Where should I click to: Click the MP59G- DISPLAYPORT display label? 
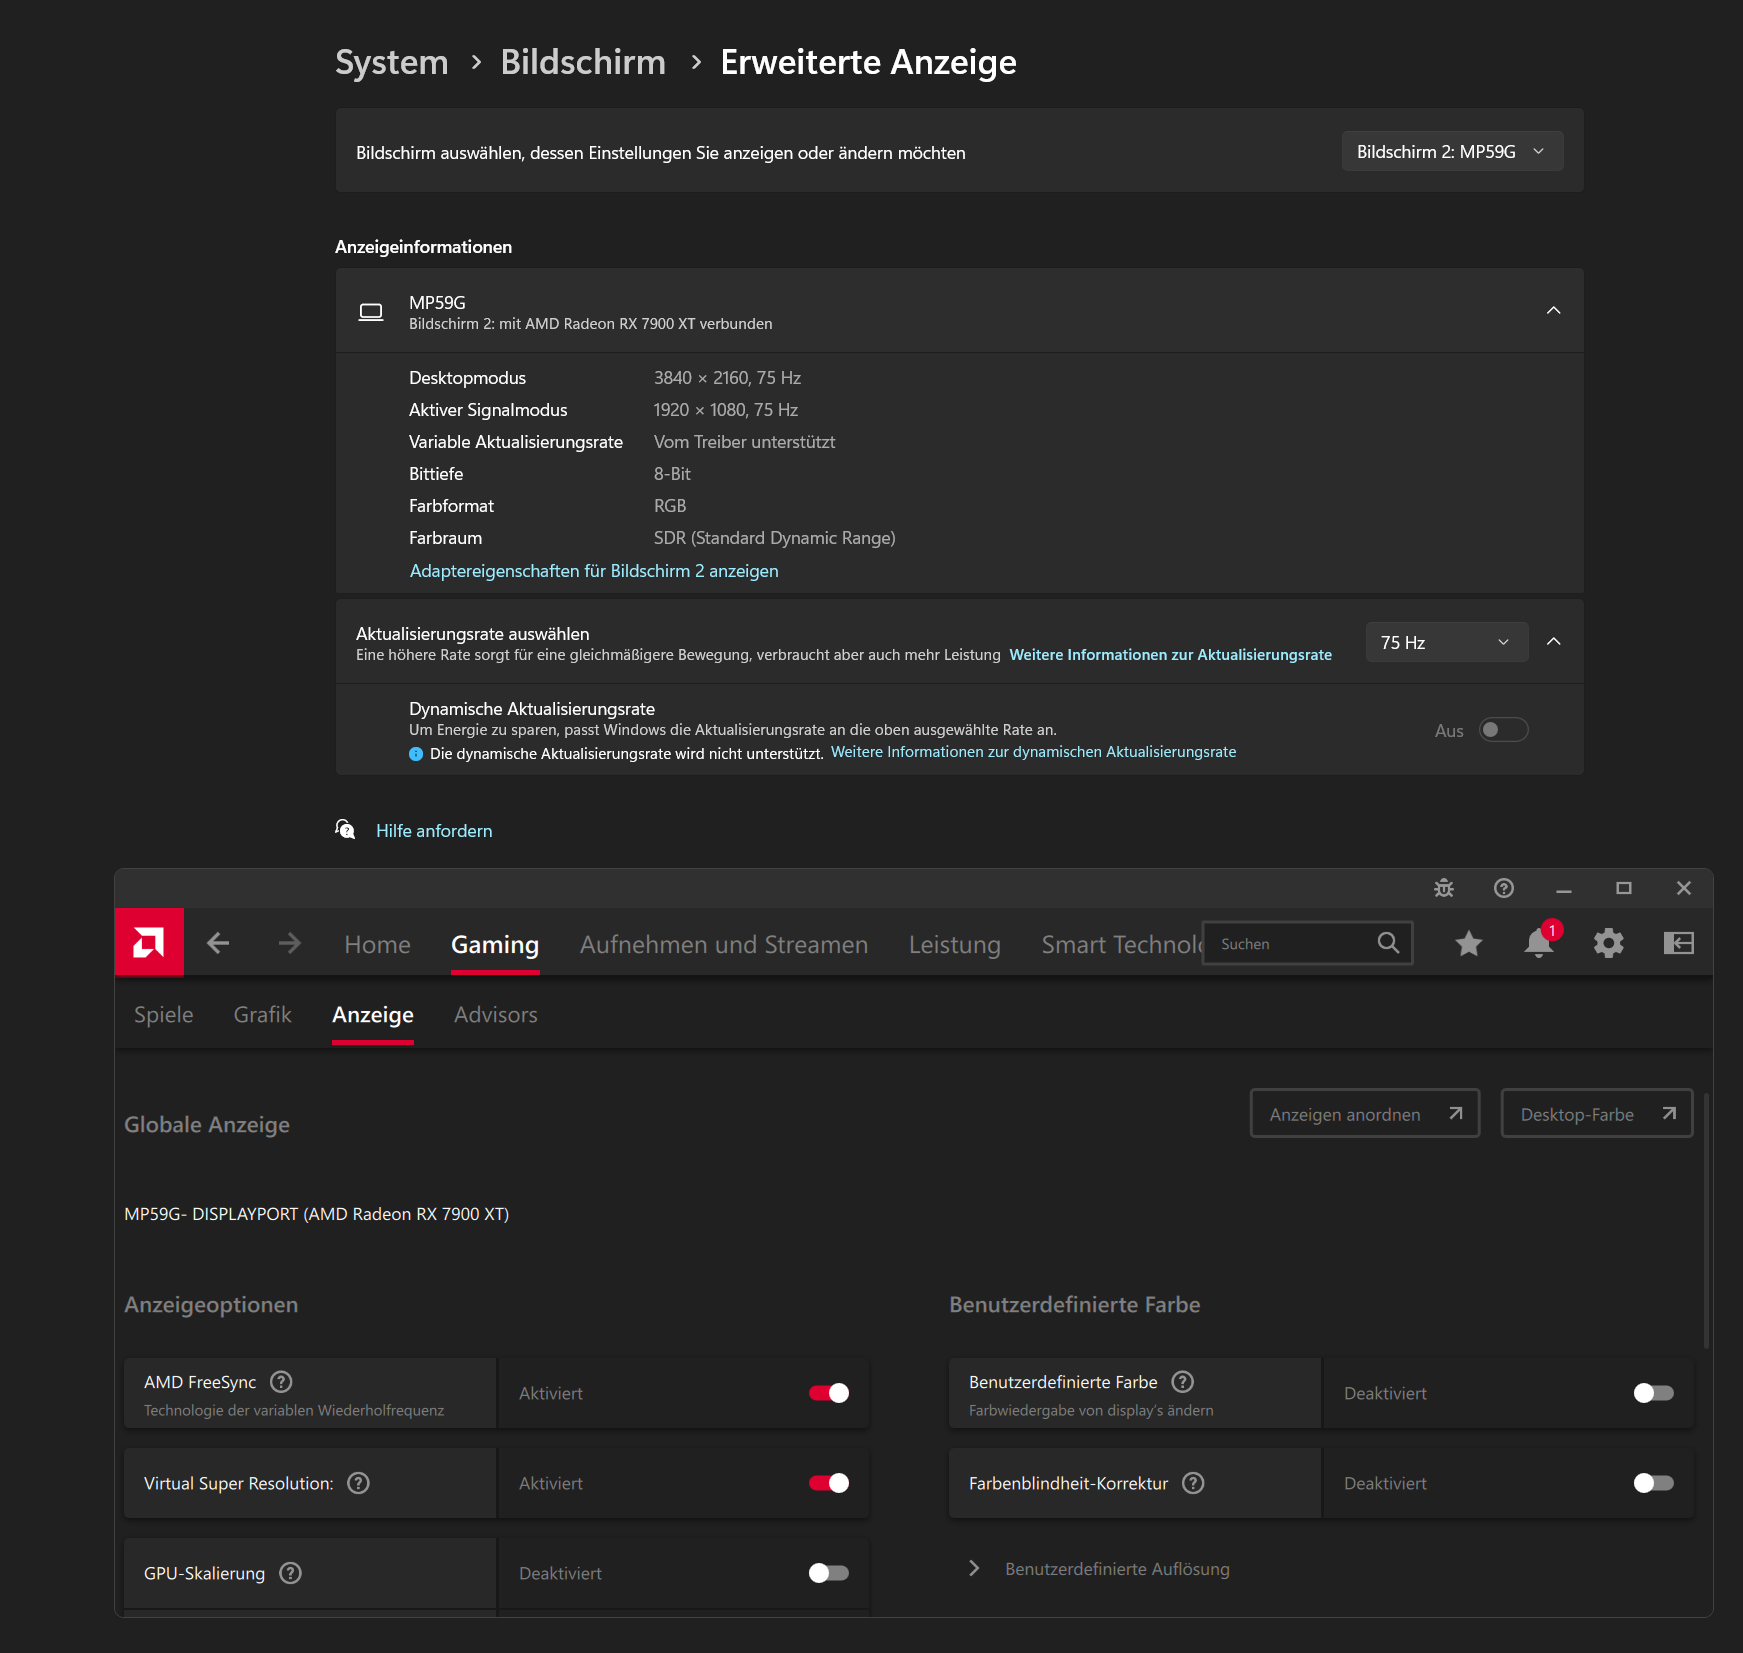(x=317, y=1214)
